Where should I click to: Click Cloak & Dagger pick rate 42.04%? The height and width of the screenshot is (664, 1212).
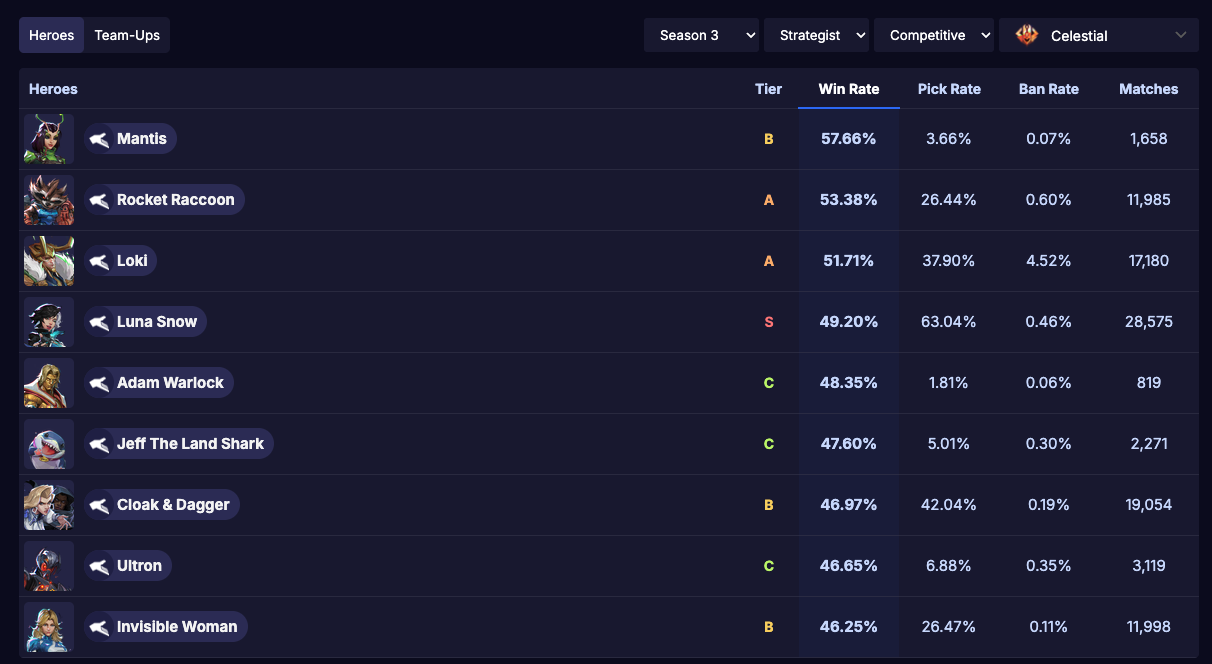[x=949, y=505]
